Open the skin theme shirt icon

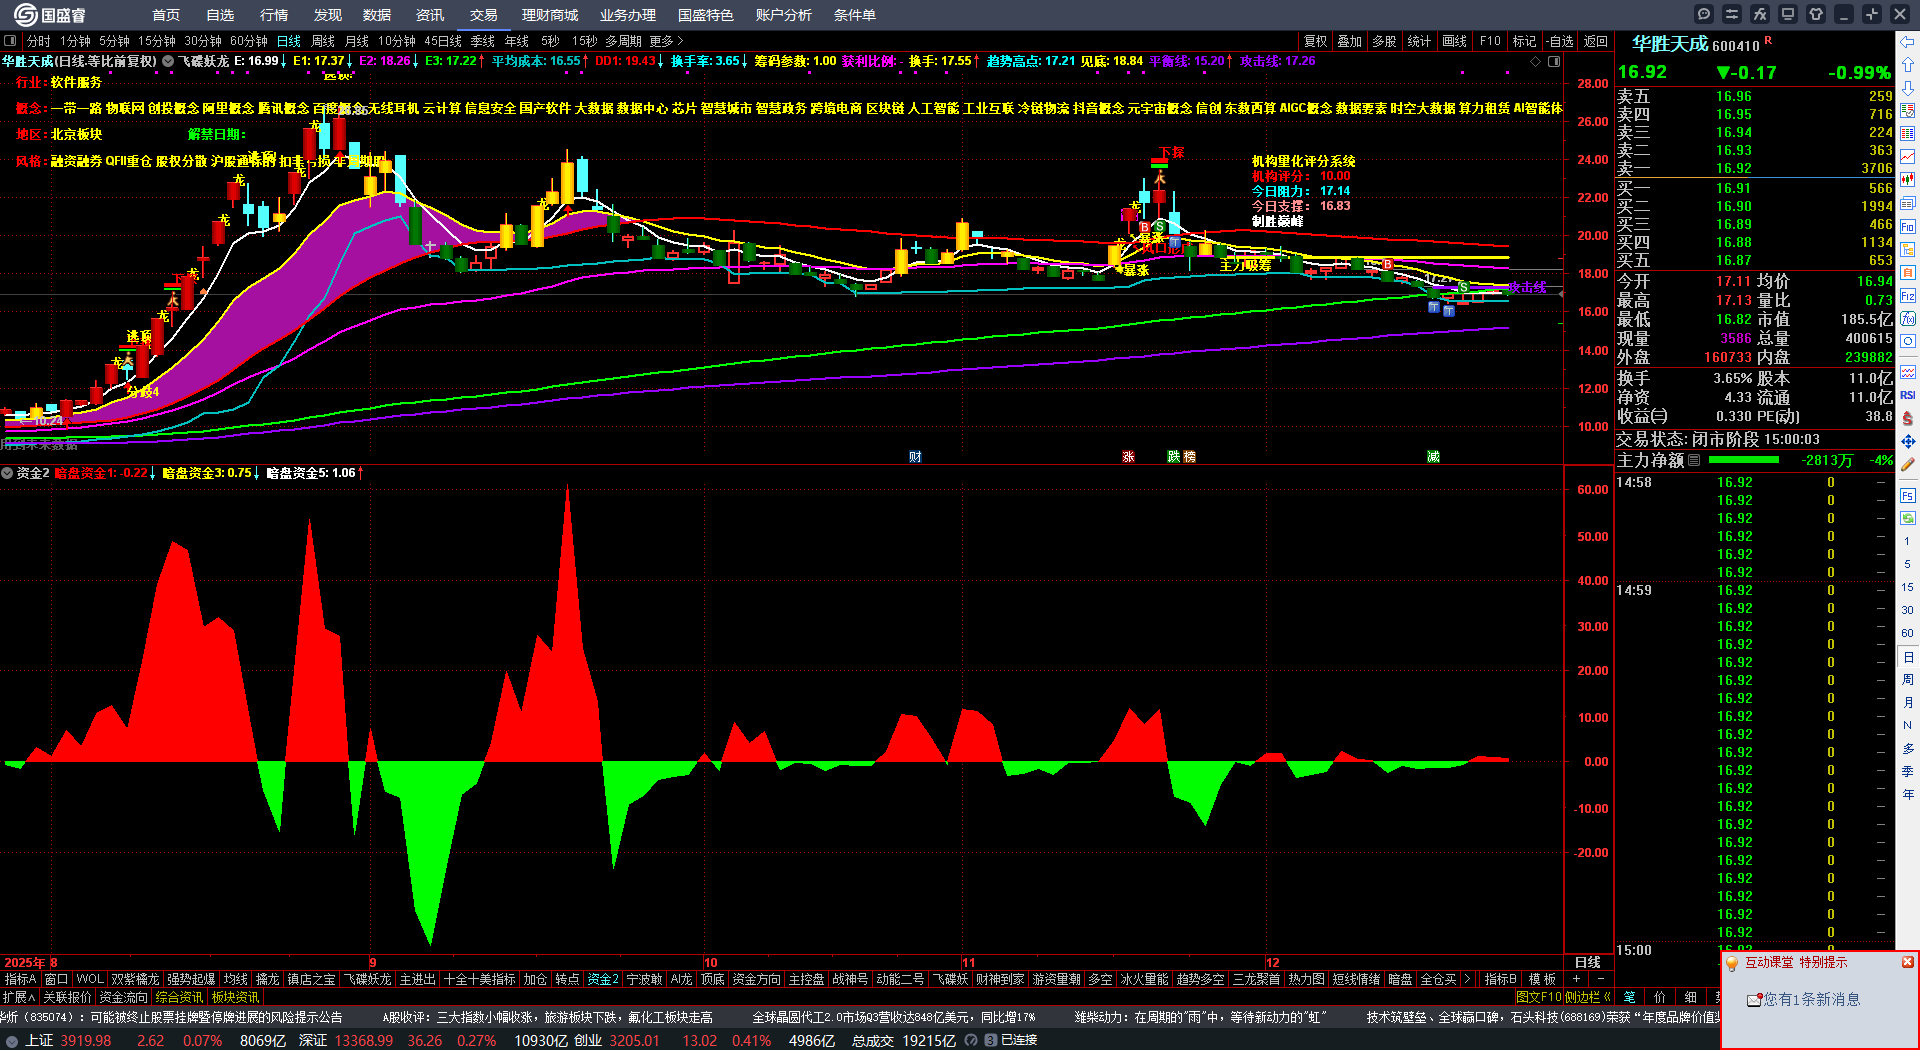[x=1816, y=14]
